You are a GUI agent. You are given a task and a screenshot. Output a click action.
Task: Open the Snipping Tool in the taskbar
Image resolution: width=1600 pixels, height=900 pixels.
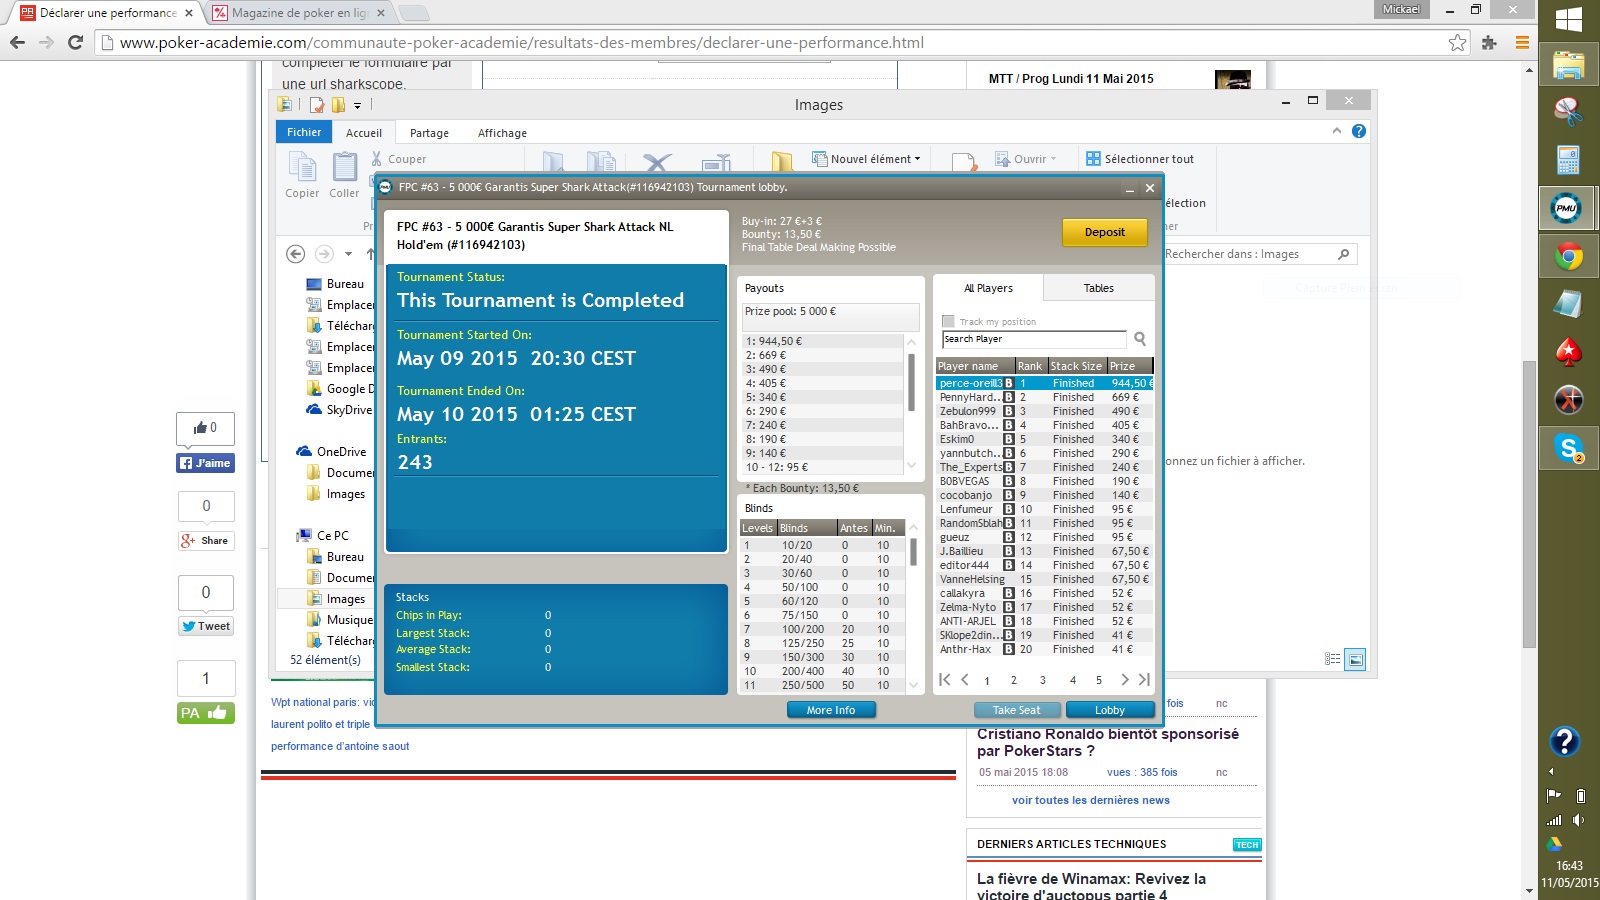coord(1568,111)
